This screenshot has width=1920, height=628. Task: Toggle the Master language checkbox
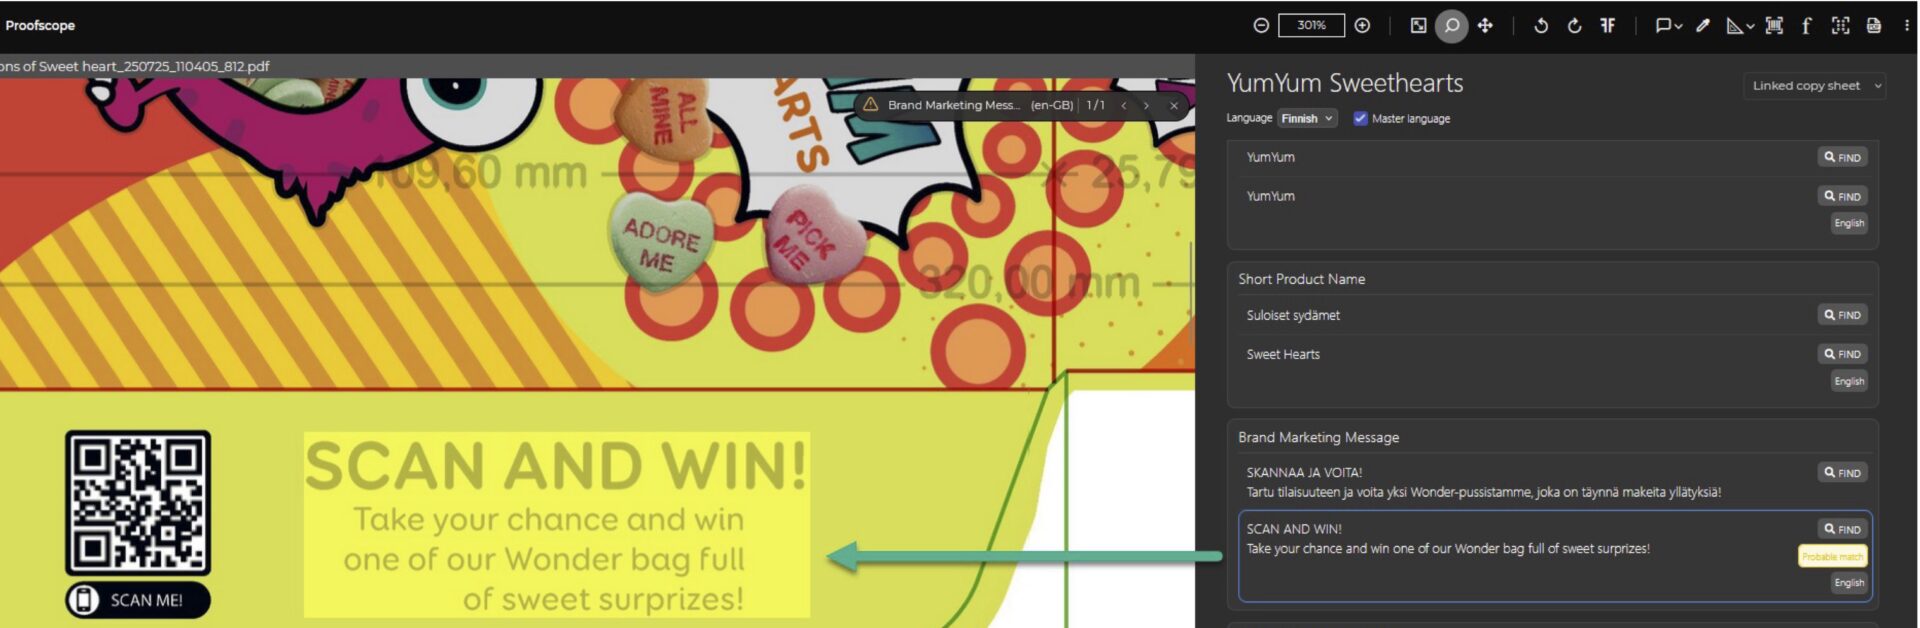tap(1360, 118)
